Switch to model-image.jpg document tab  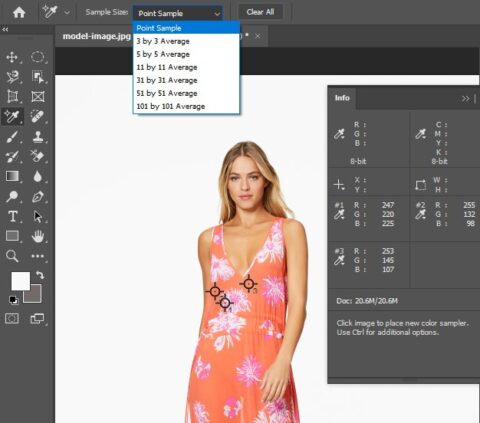(x=97, y=36)
